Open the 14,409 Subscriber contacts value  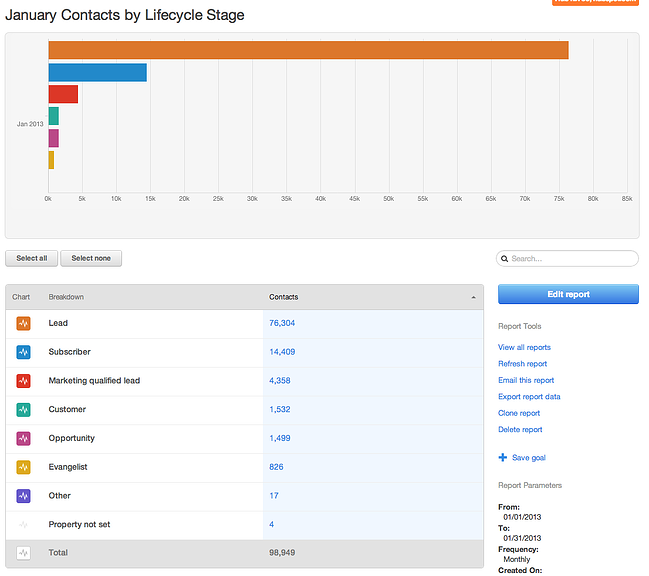pos(282,352)
